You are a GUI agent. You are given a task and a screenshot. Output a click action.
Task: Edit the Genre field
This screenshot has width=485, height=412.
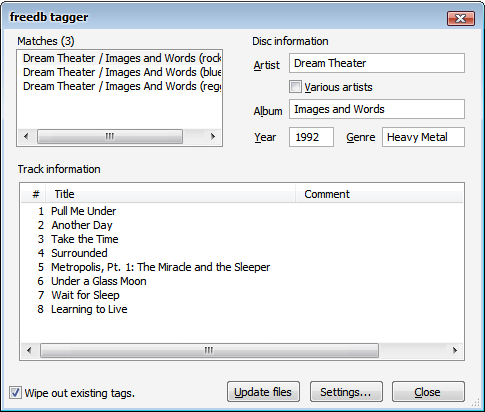pos(423,137)
